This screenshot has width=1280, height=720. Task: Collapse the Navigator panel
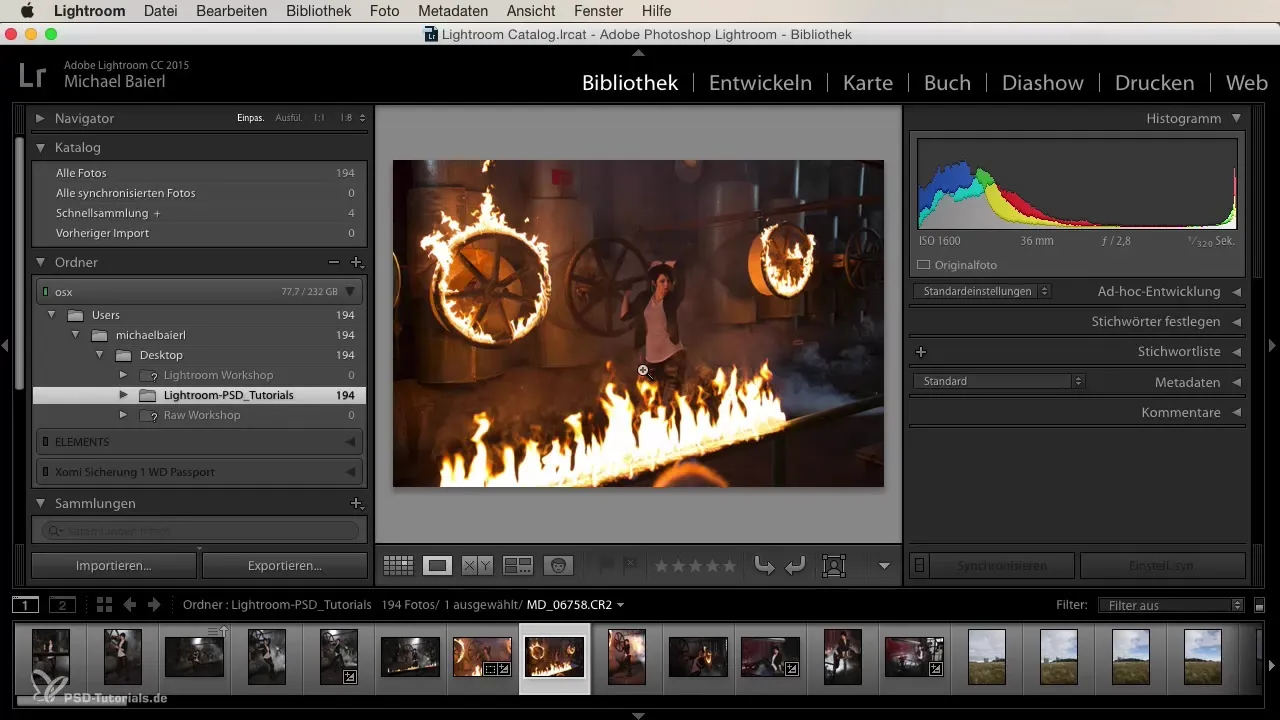[41, 118]
